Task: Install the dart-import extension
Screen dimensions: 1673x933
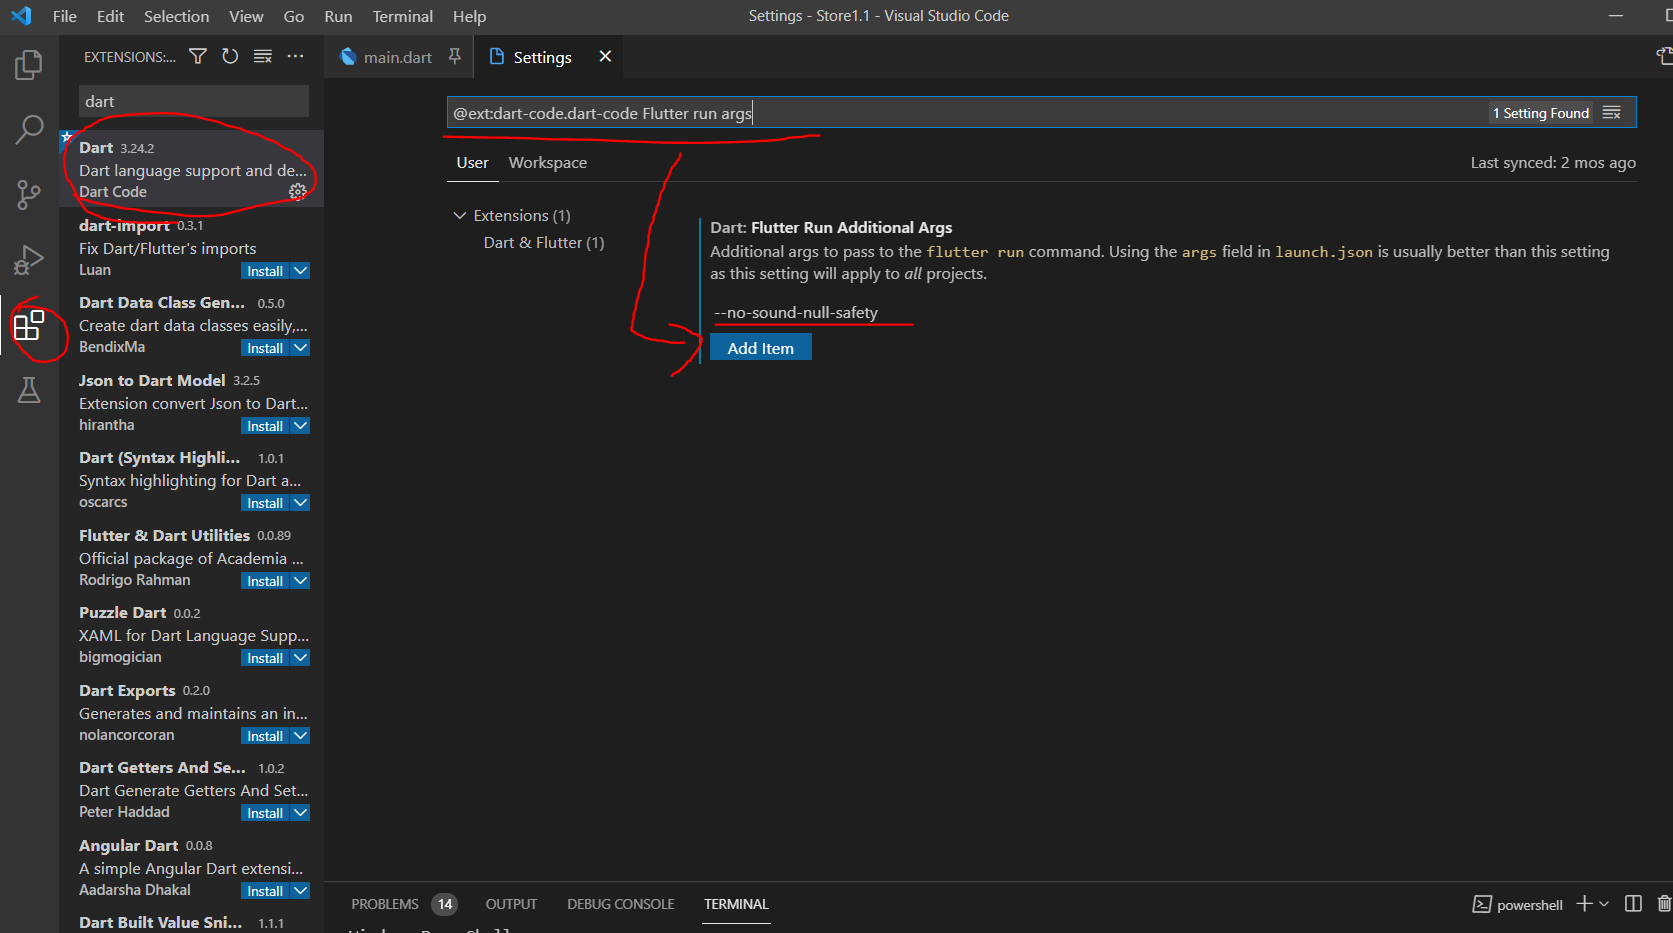Action: 265,271
